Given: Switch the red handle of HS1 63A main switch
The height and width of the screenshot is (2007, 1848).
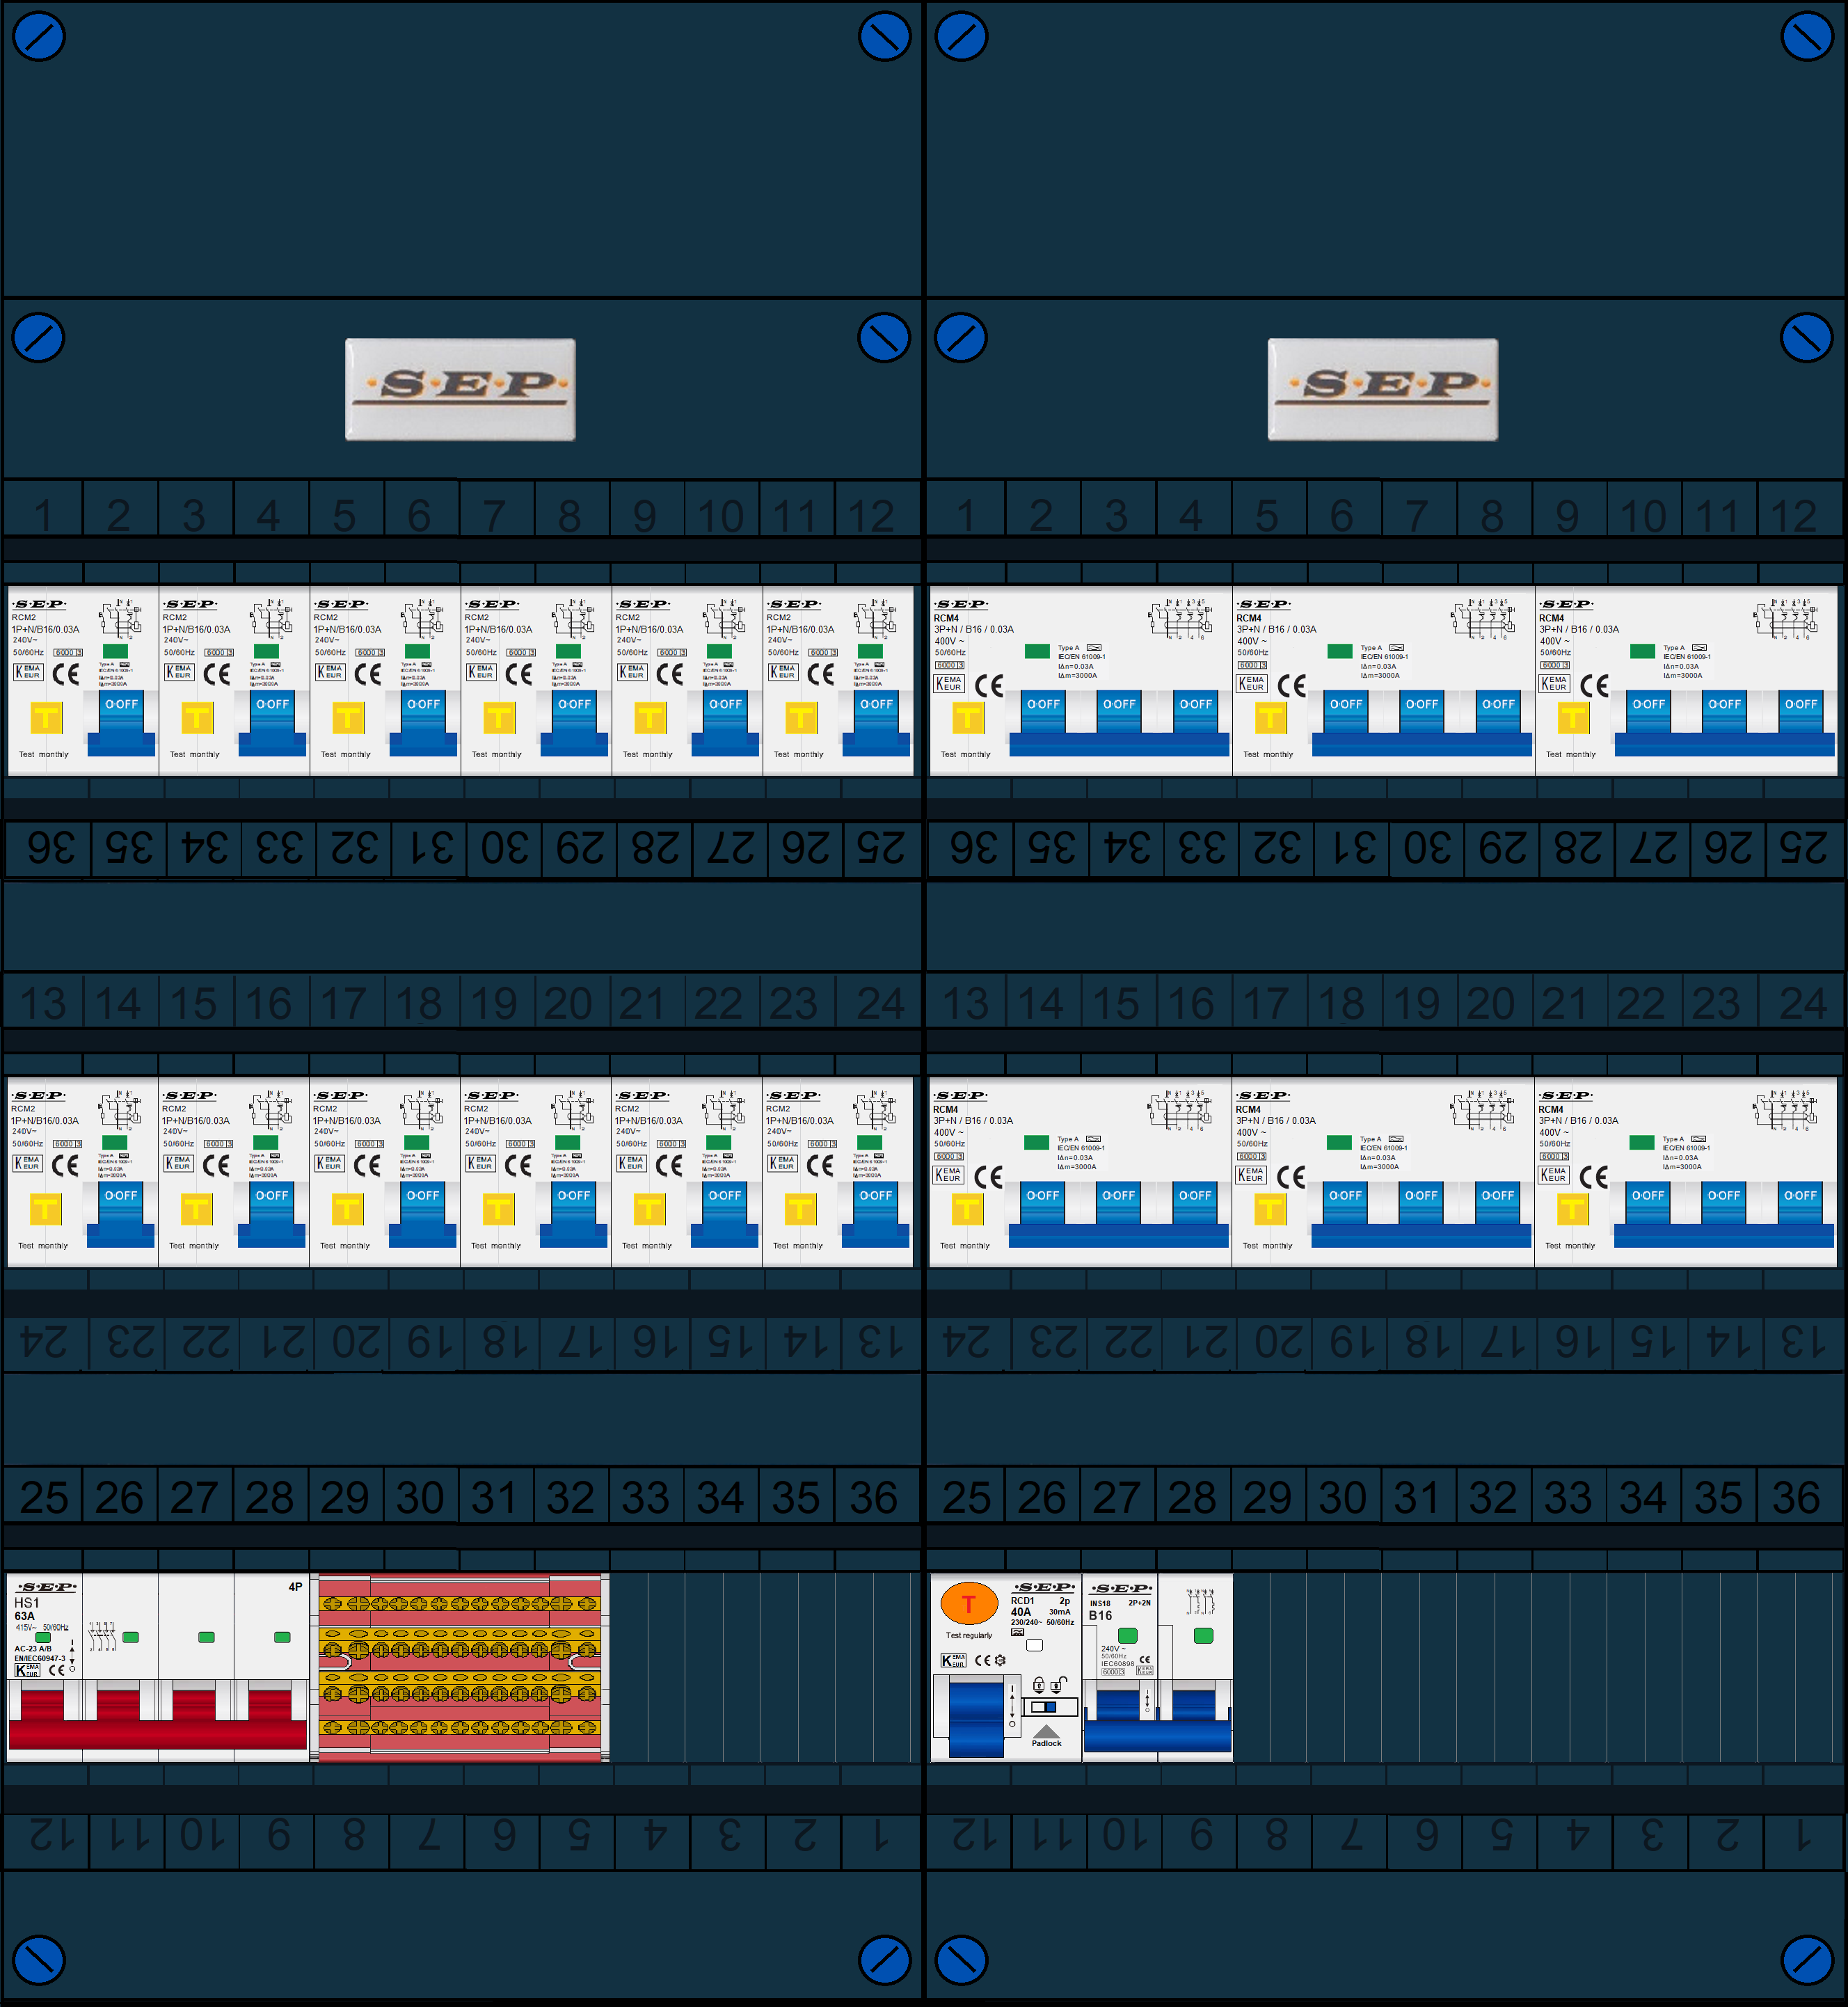Looking at the screenshot, I should click(157, 1720).
